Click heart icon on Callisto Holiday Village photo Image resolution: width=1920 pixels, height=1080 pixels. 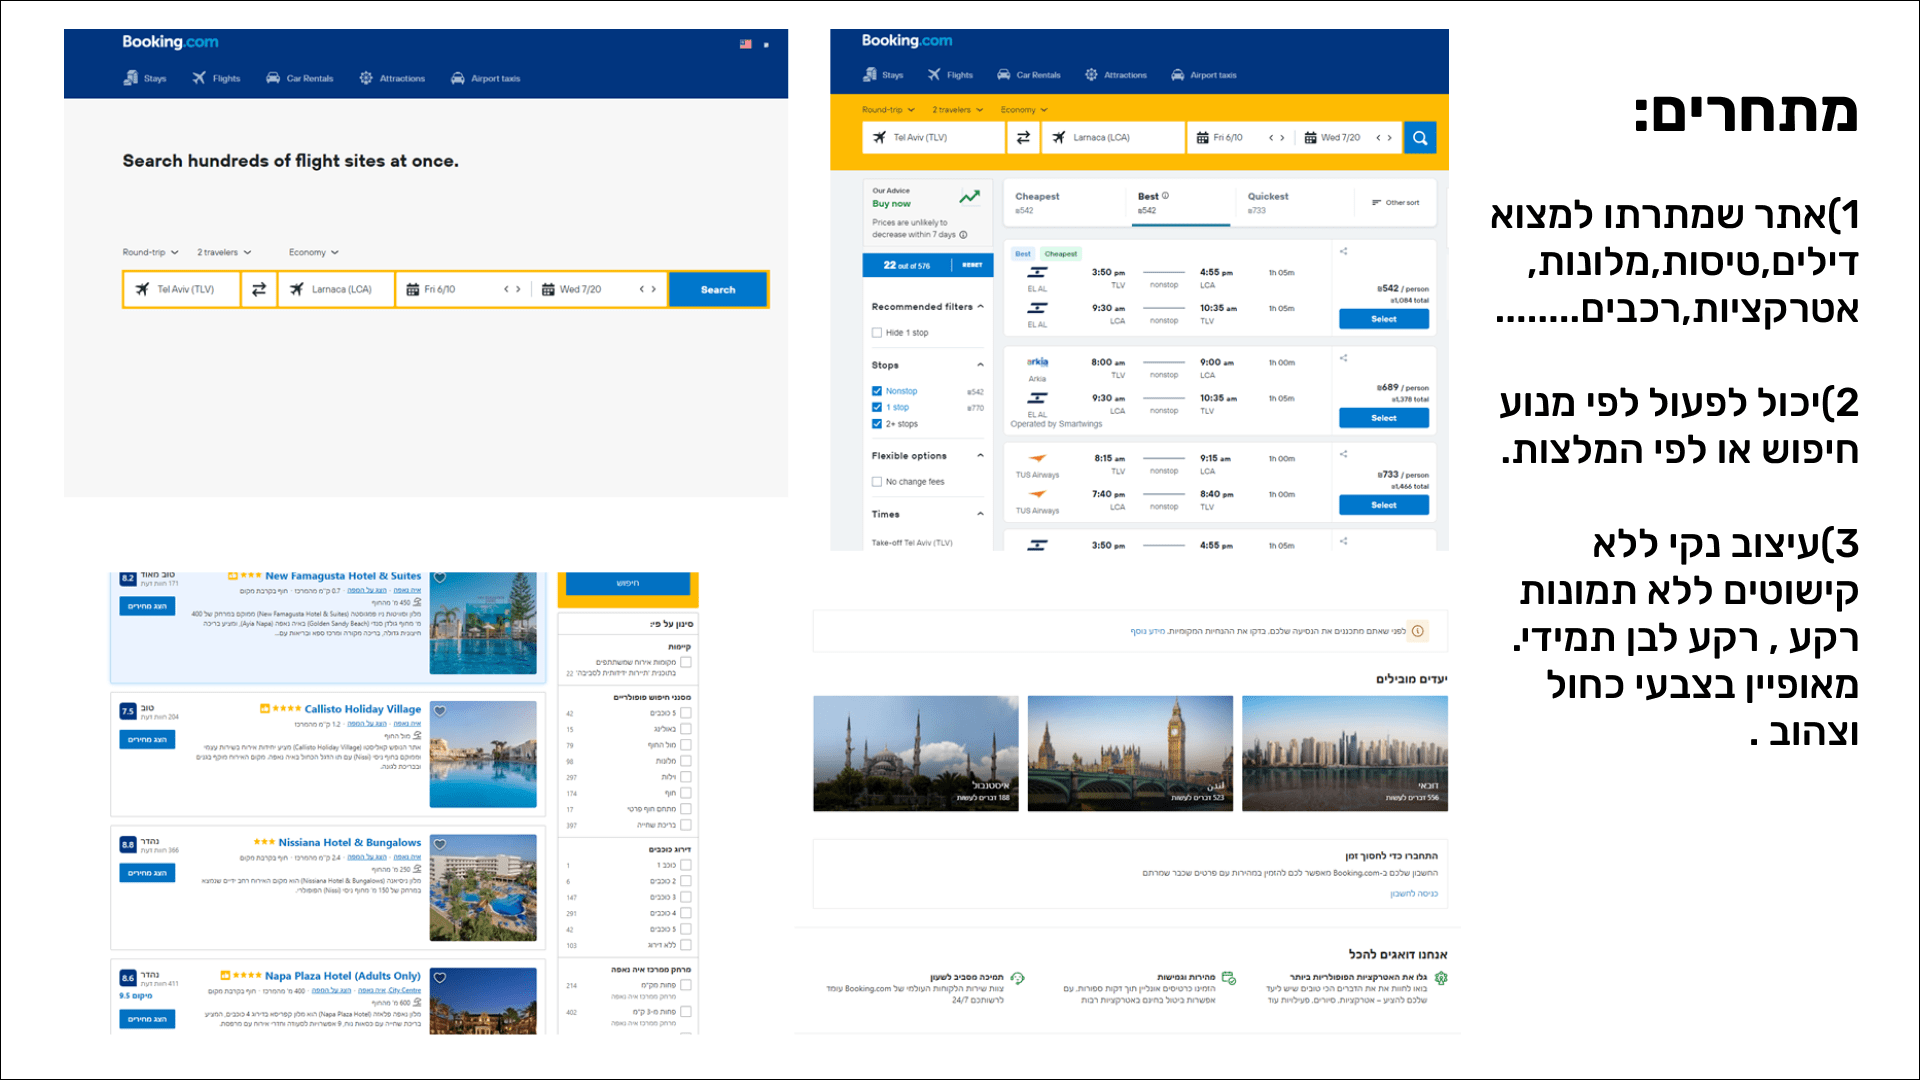[440, 711]
